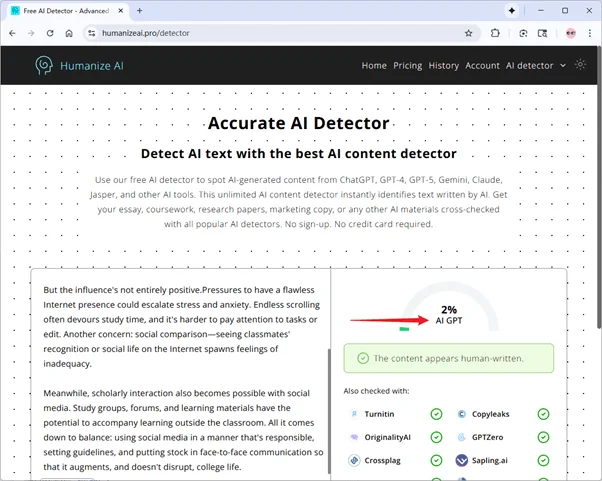Open the Account link in navbar
Viewport: 602px width, 481px height.
pos(482,65)
